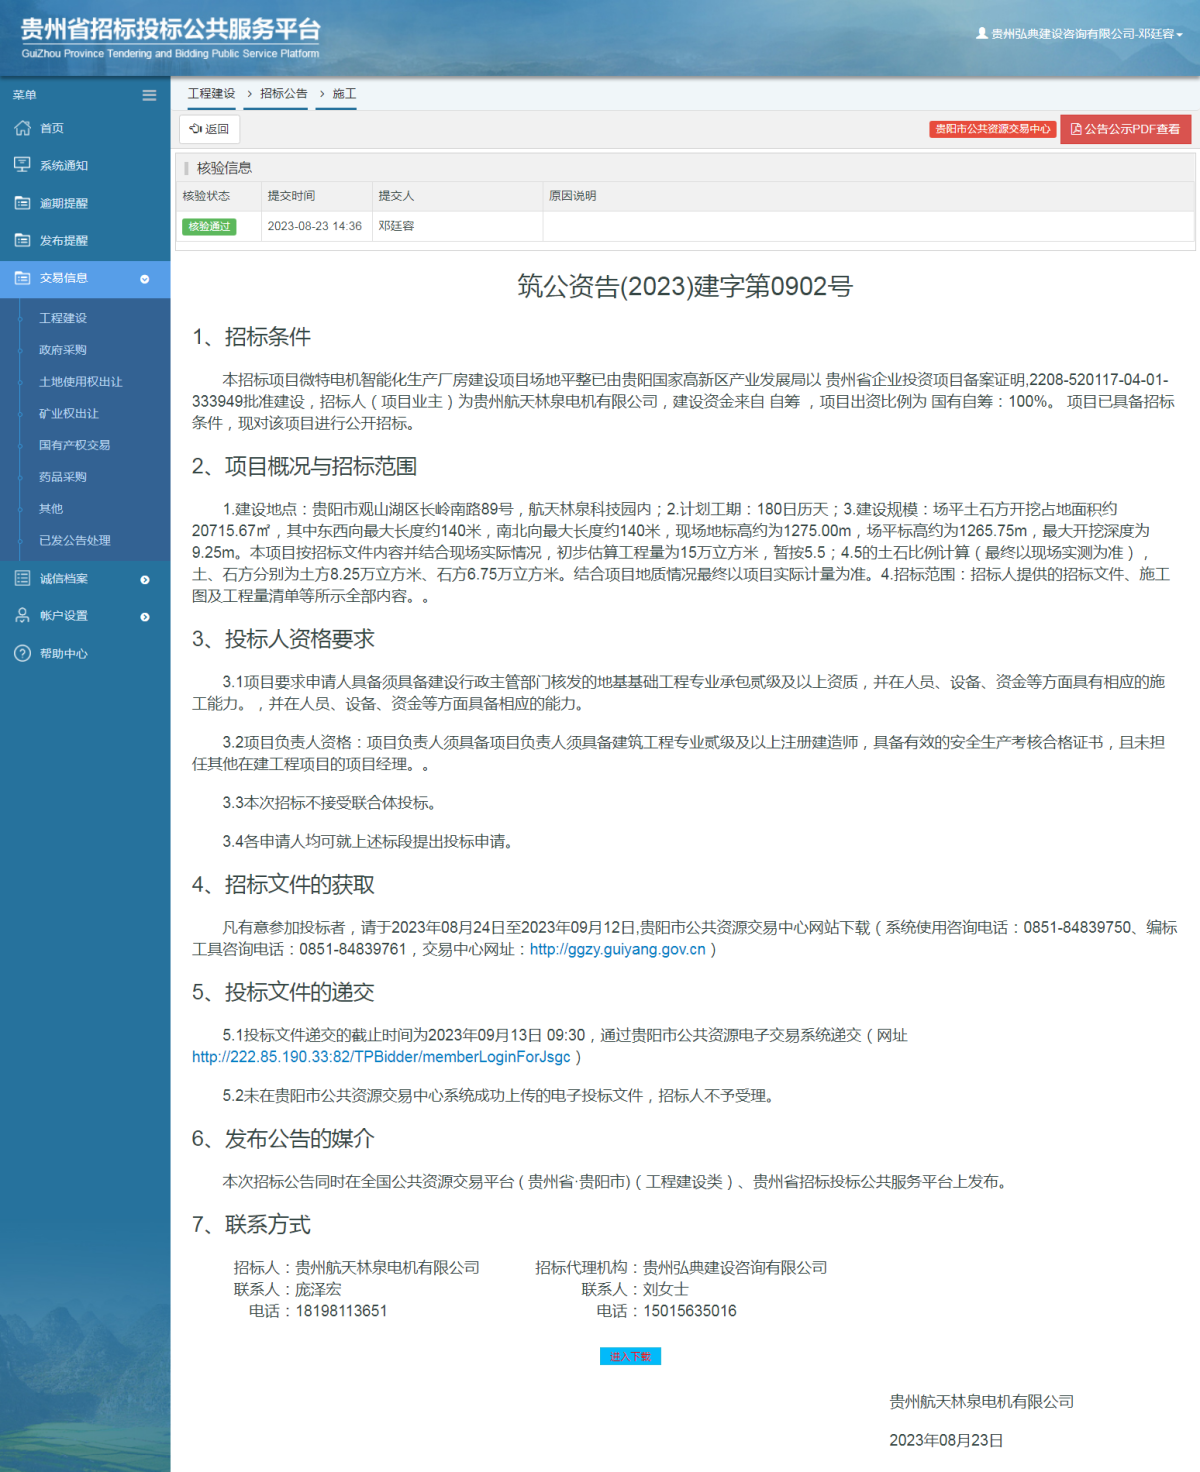Select the 首页 home icon in the sidebar

pyautogui.click(x=22, y=128)
